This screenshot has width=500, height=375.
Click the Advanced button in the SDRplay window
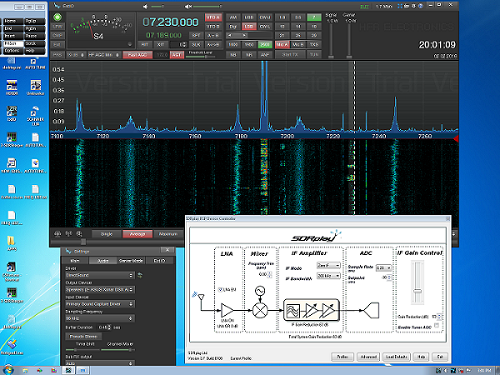368,357
